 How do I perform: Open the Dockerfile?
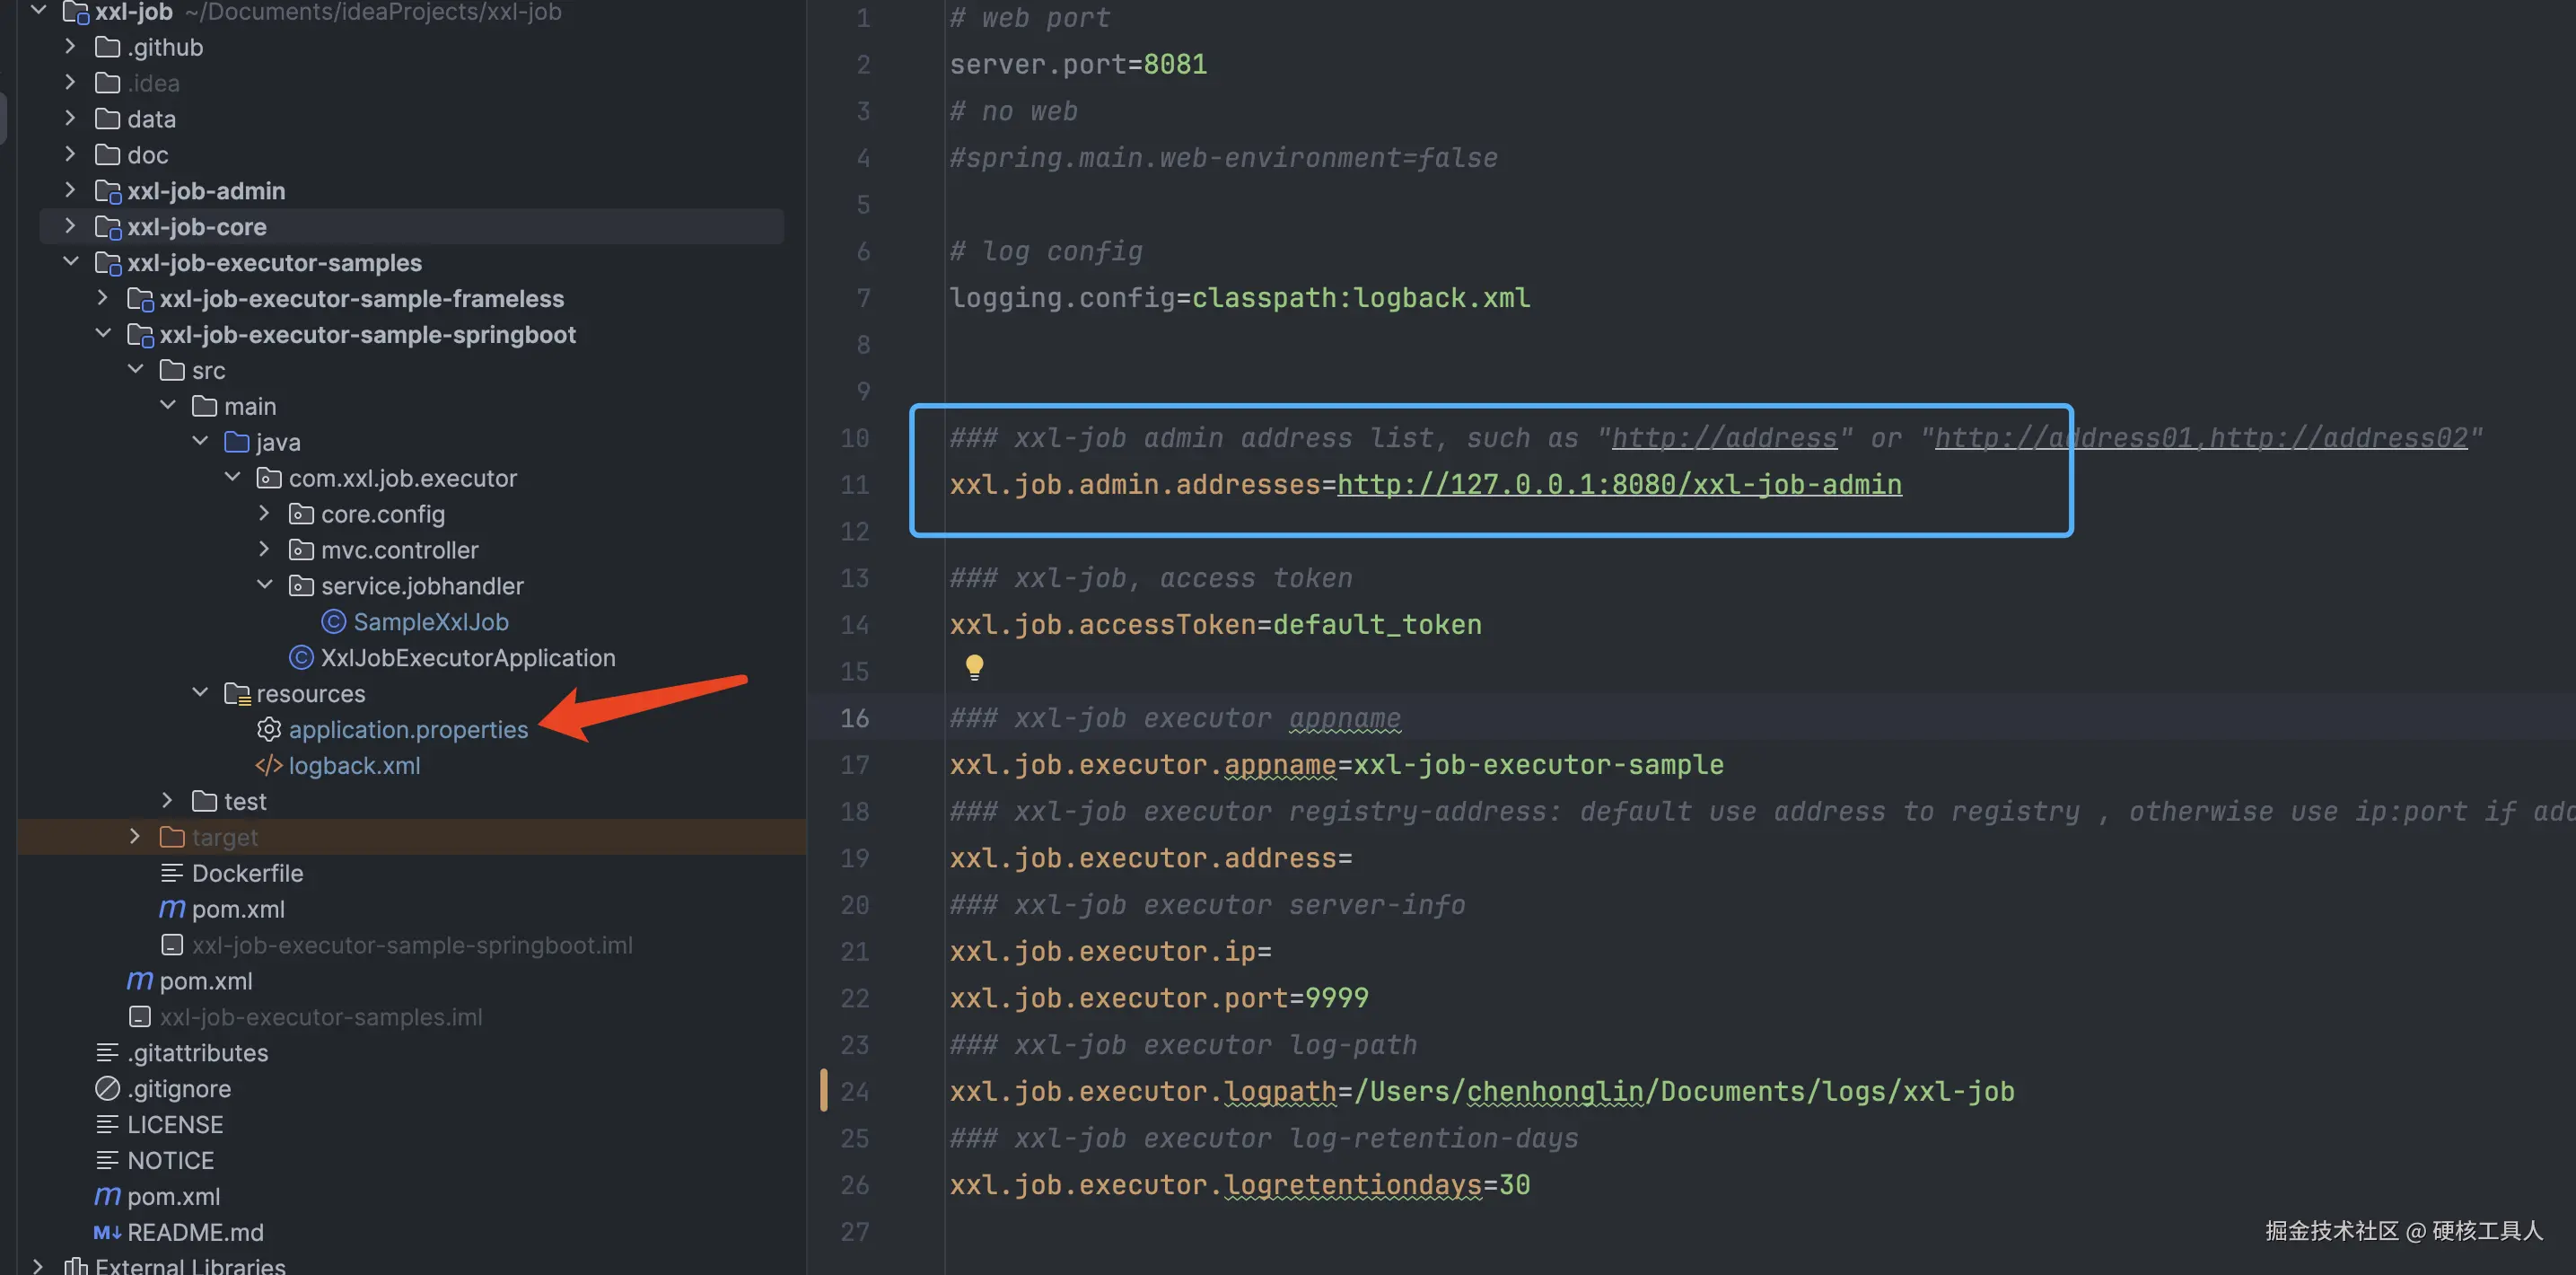tap(246, 873)
